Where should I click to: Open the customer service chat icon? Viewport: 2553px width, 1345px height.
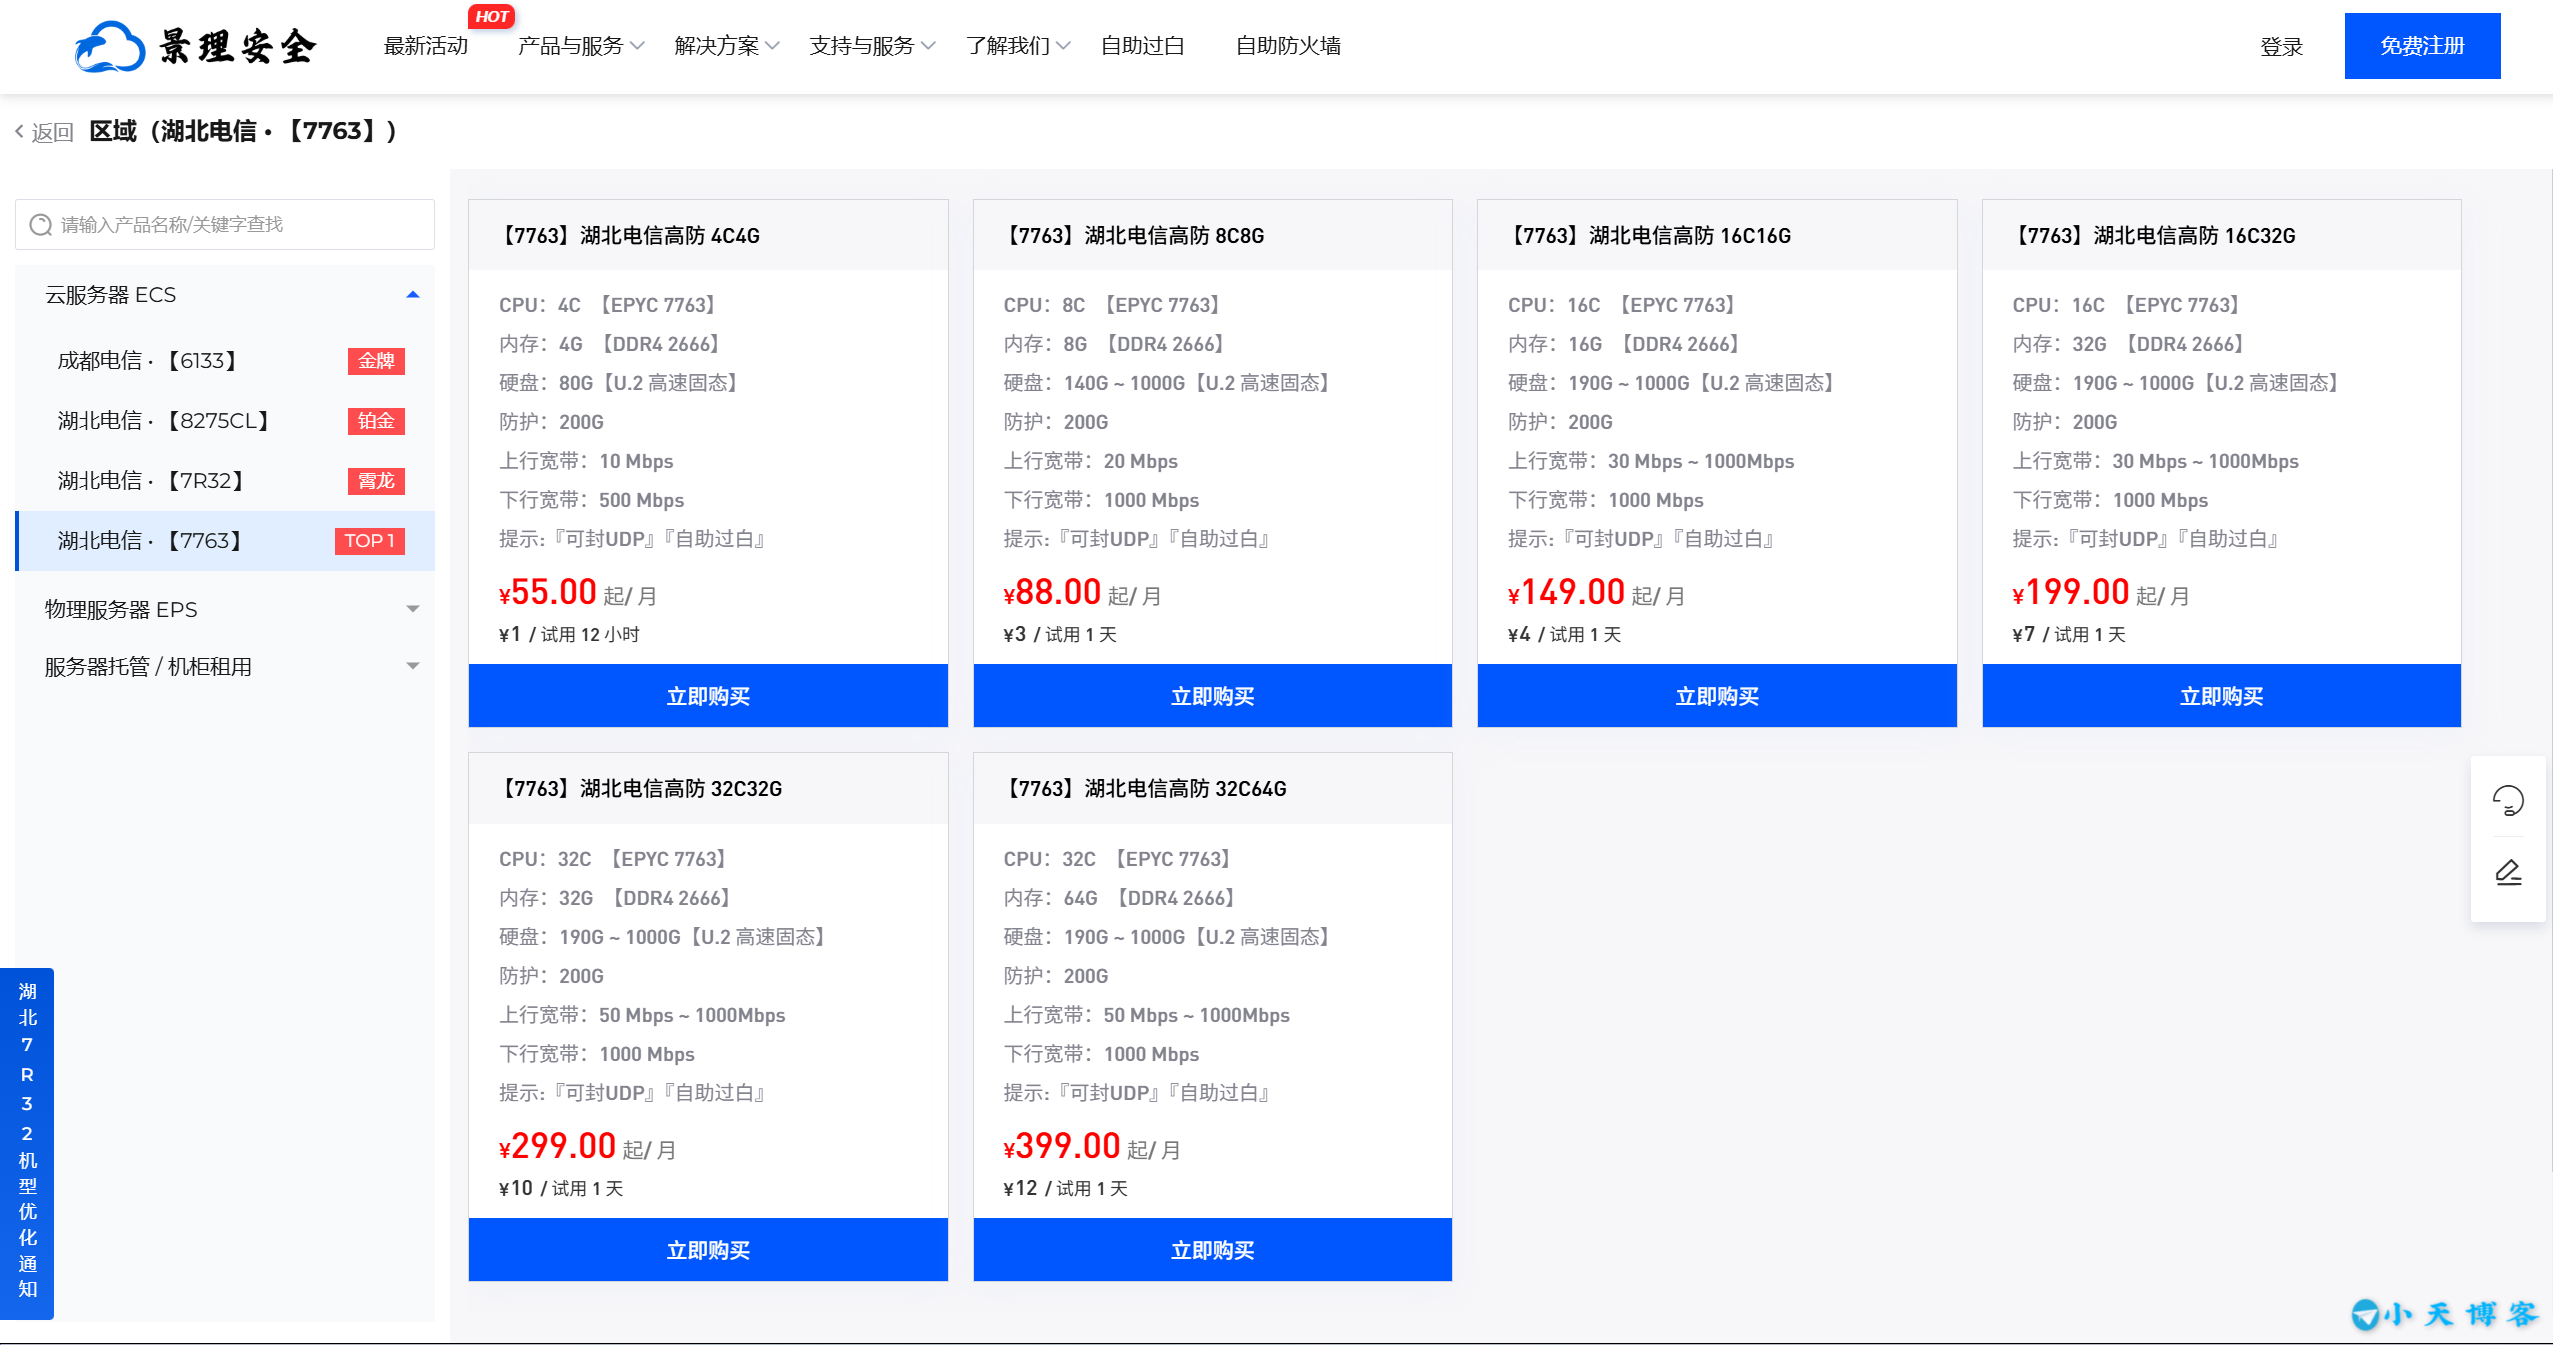pos(2508,800)
